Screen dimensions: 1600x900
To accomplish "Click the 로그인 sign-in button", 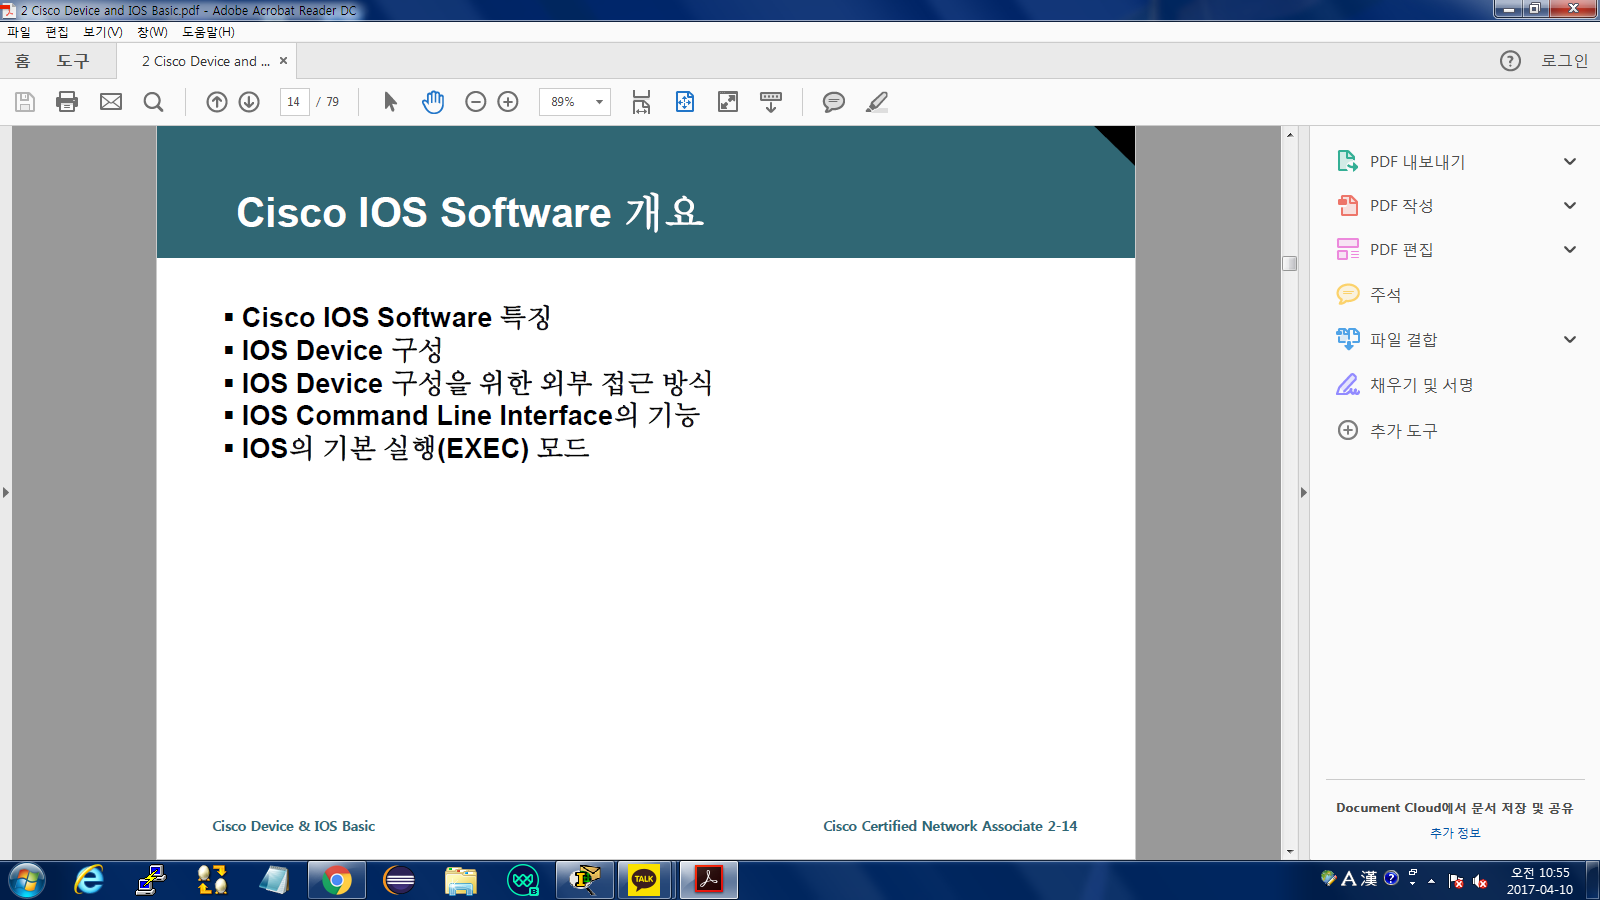I will 1564,61.
